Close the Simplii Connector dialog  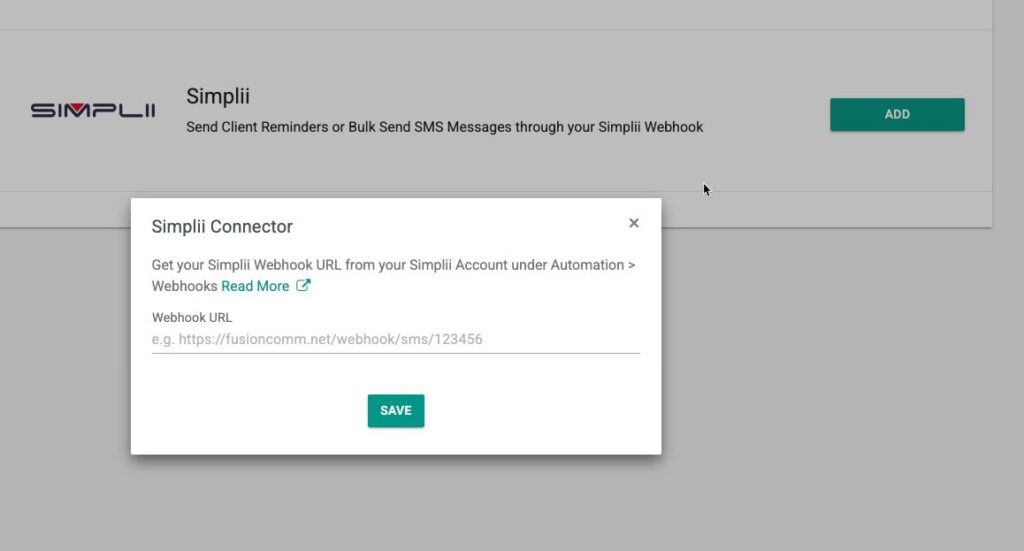coord(633,223)
